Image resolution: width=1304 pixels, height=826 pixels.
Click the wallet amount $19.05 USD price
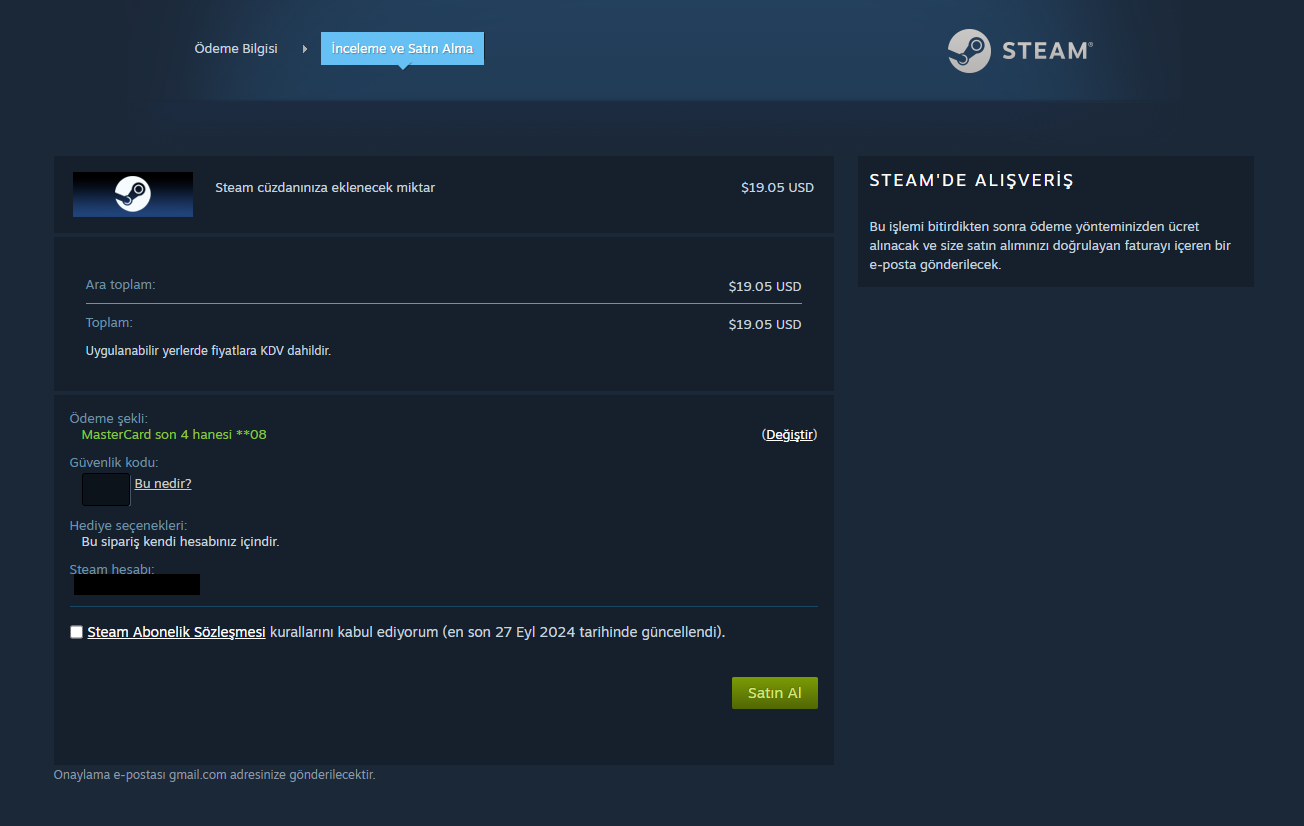(x=777, y=187)
